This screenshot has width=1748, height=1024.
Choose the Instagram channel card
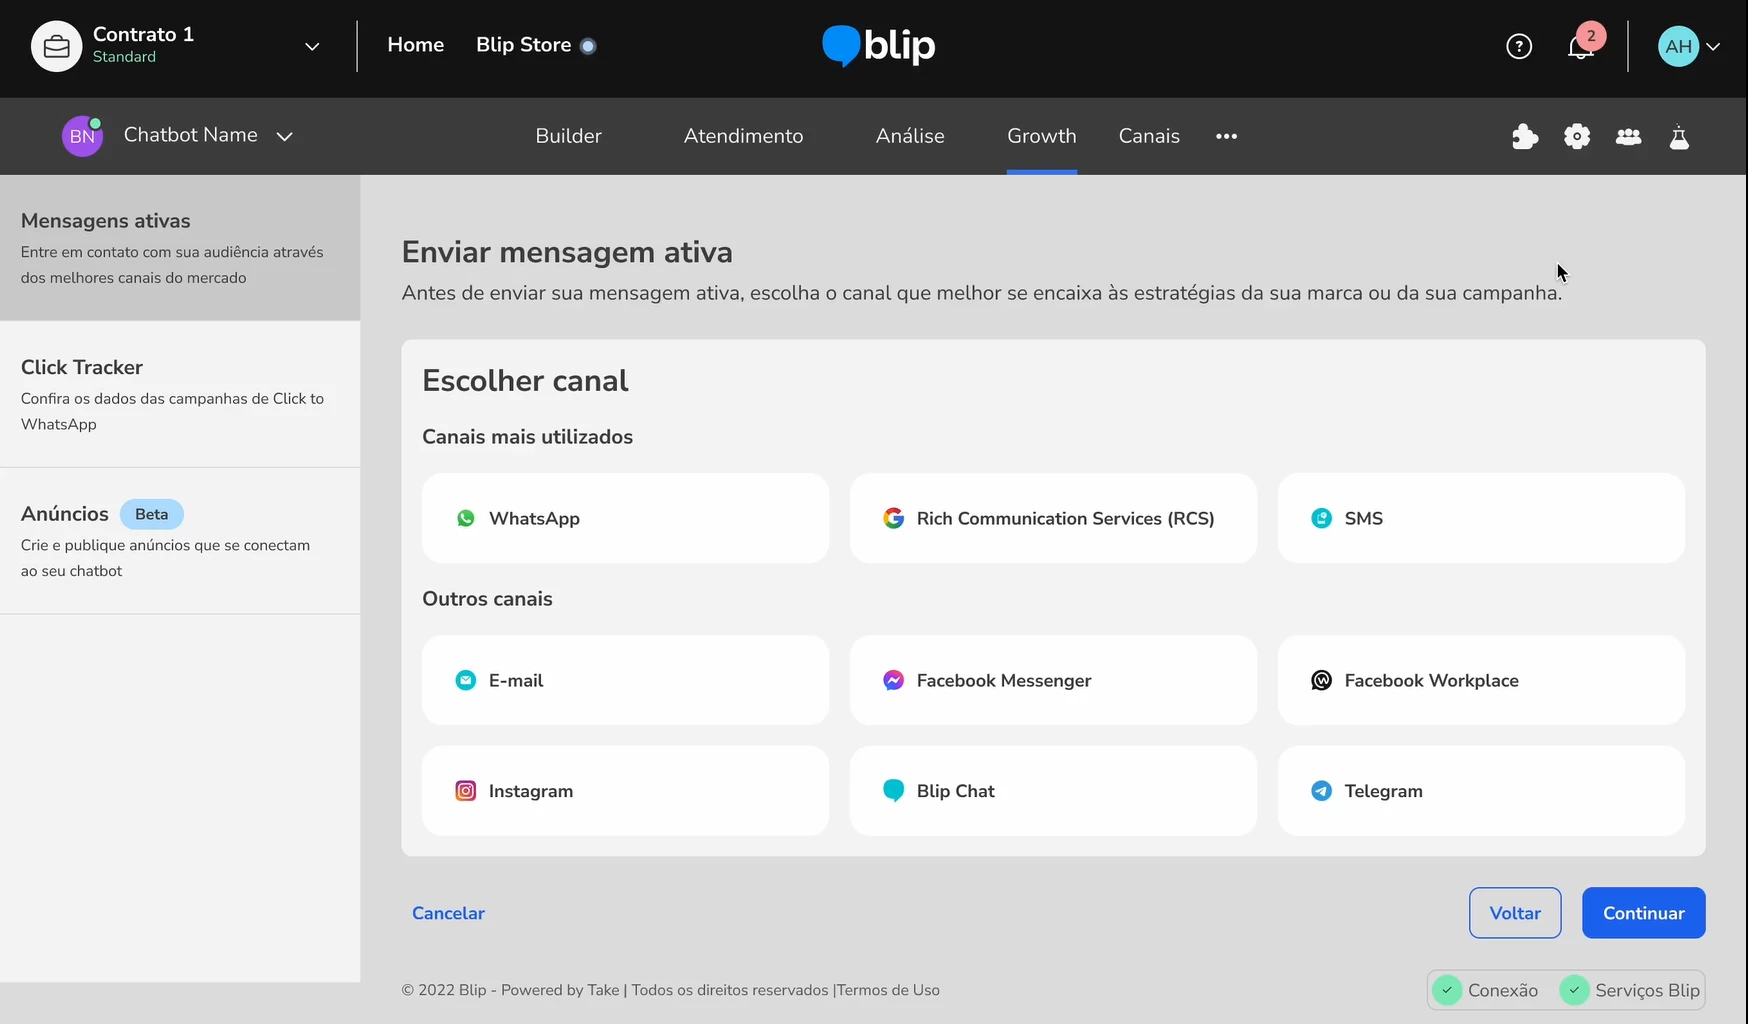[x=625, y=791]
